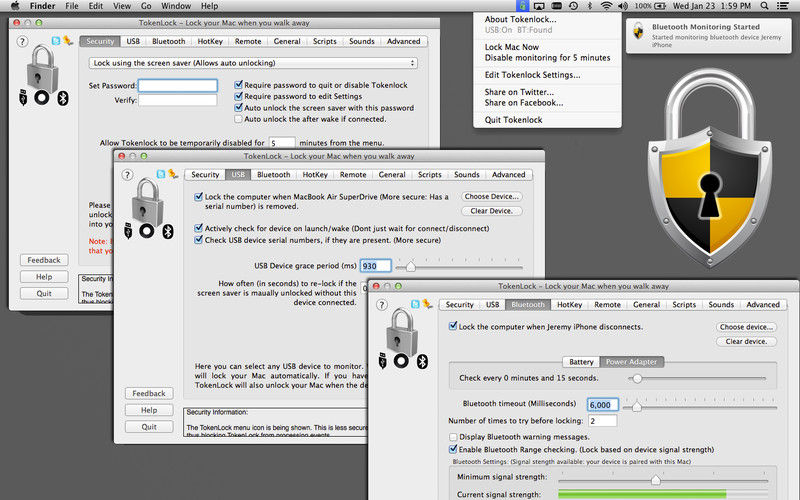Image resolution: width=800 pixels, height=500 pixels.
Task: Click the AirPlay display icon in menu bar
Action: click(539, 6)
